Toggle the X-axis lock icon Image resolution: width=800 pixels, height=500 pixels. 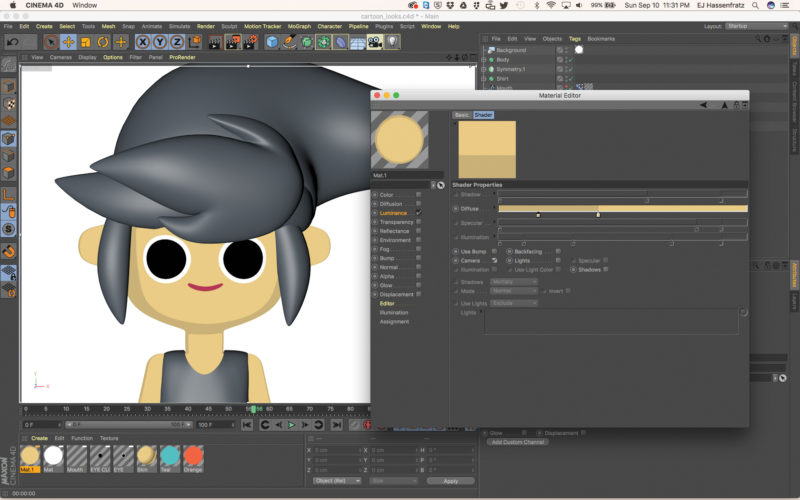tap(144, 42)
